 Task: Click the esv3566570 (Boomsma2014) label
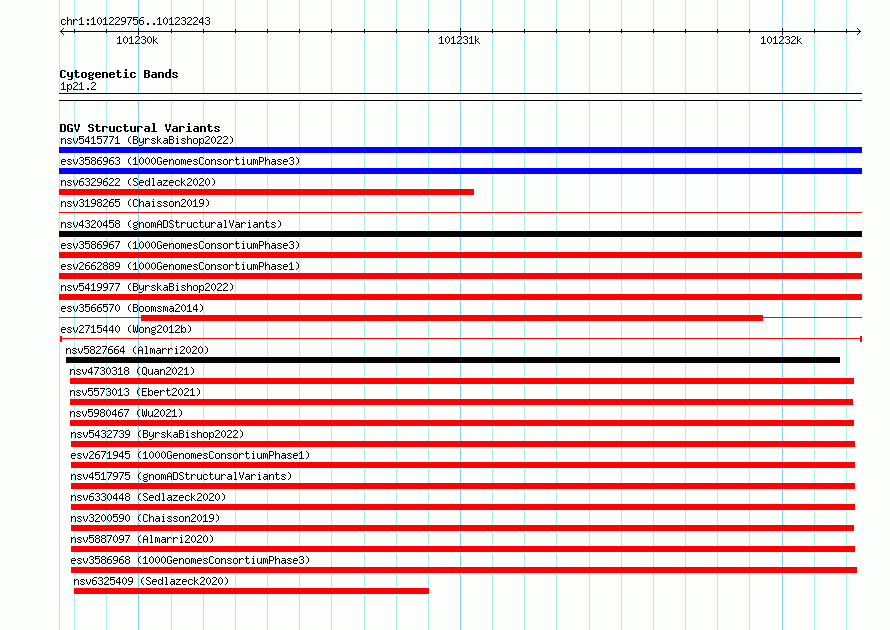pyautogui.click(x=132, y=308)
